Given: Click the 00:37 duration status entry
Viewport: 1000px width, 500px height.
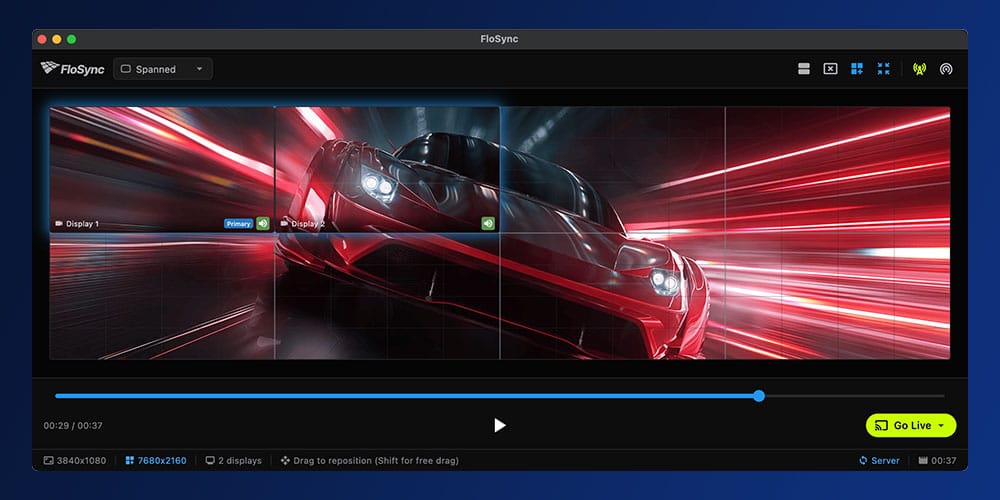Looking at the screenshot, I should 937,460.
